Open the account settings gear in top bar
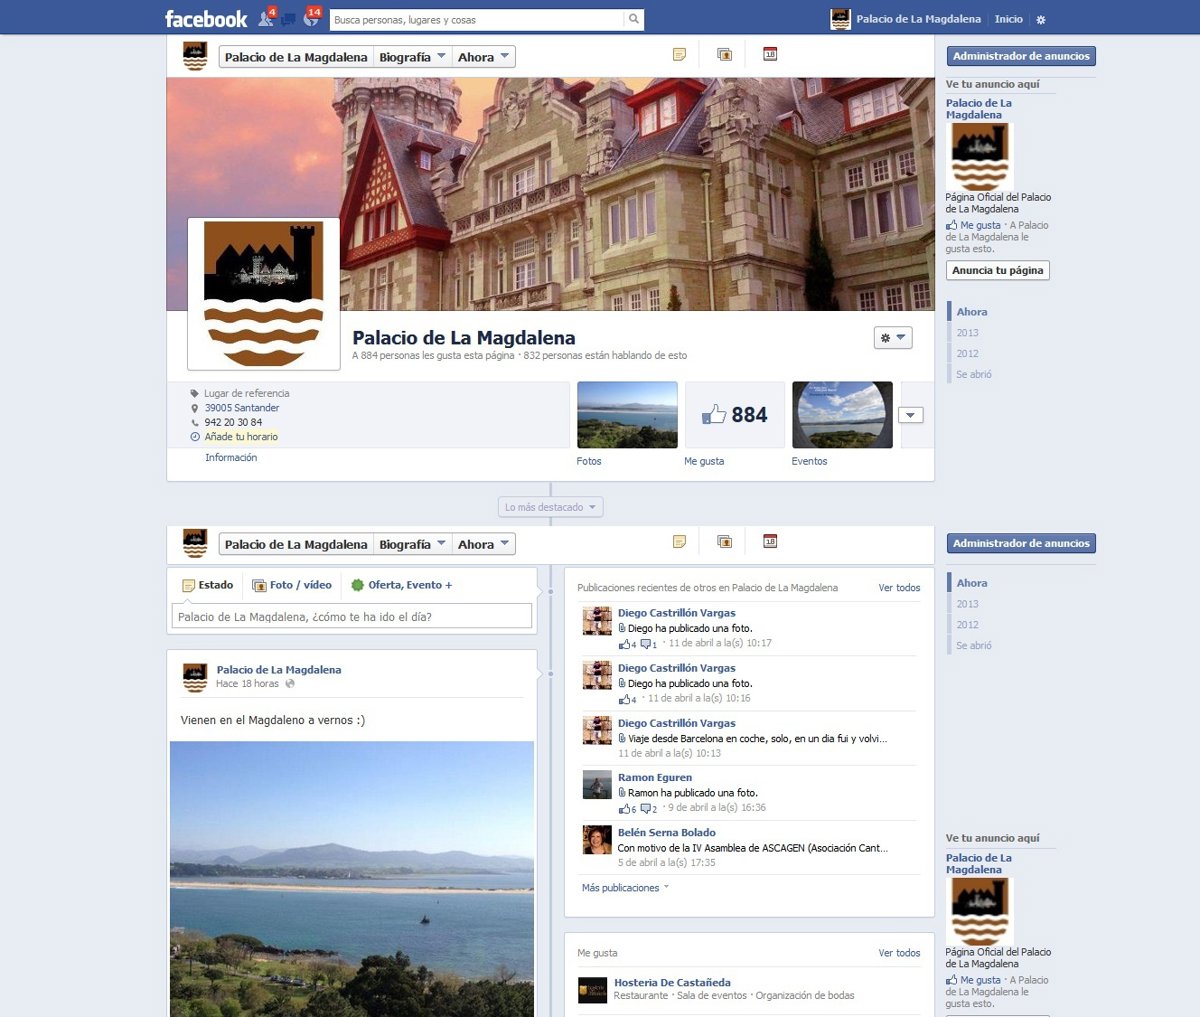 pyautogui.click(x=1040, y=20)
